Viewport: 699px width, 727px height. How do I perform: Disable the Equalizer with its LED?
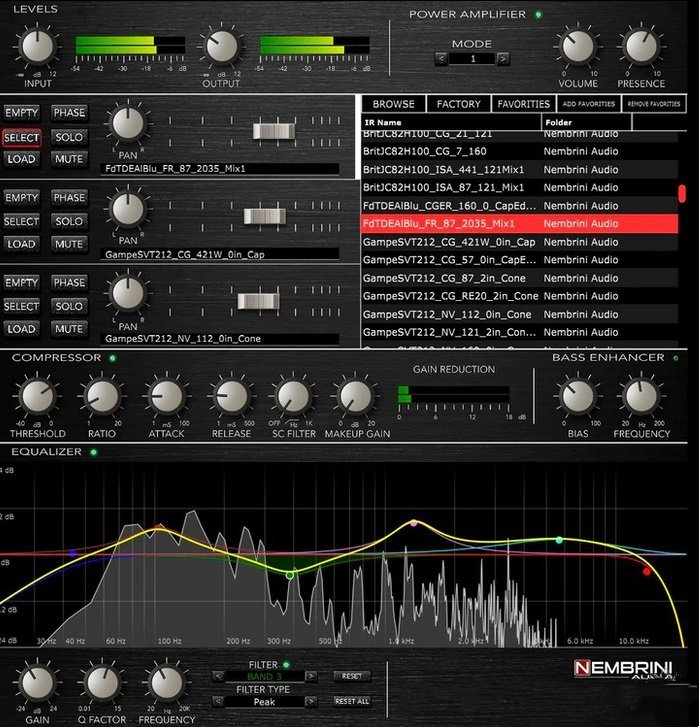[x=93, y=452]
